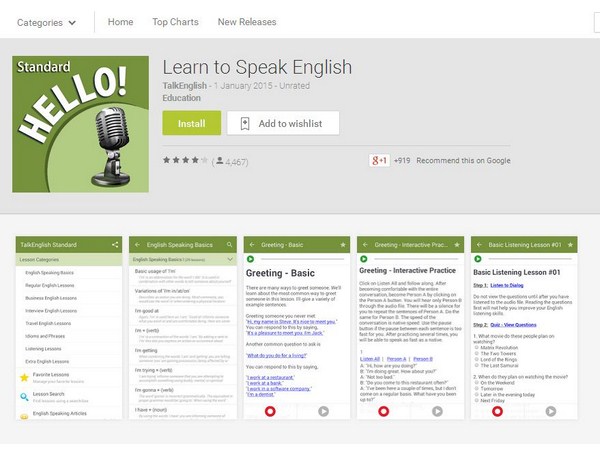Select the On the Weekend radio option
The image size is (600, 450).
(476, 382)
